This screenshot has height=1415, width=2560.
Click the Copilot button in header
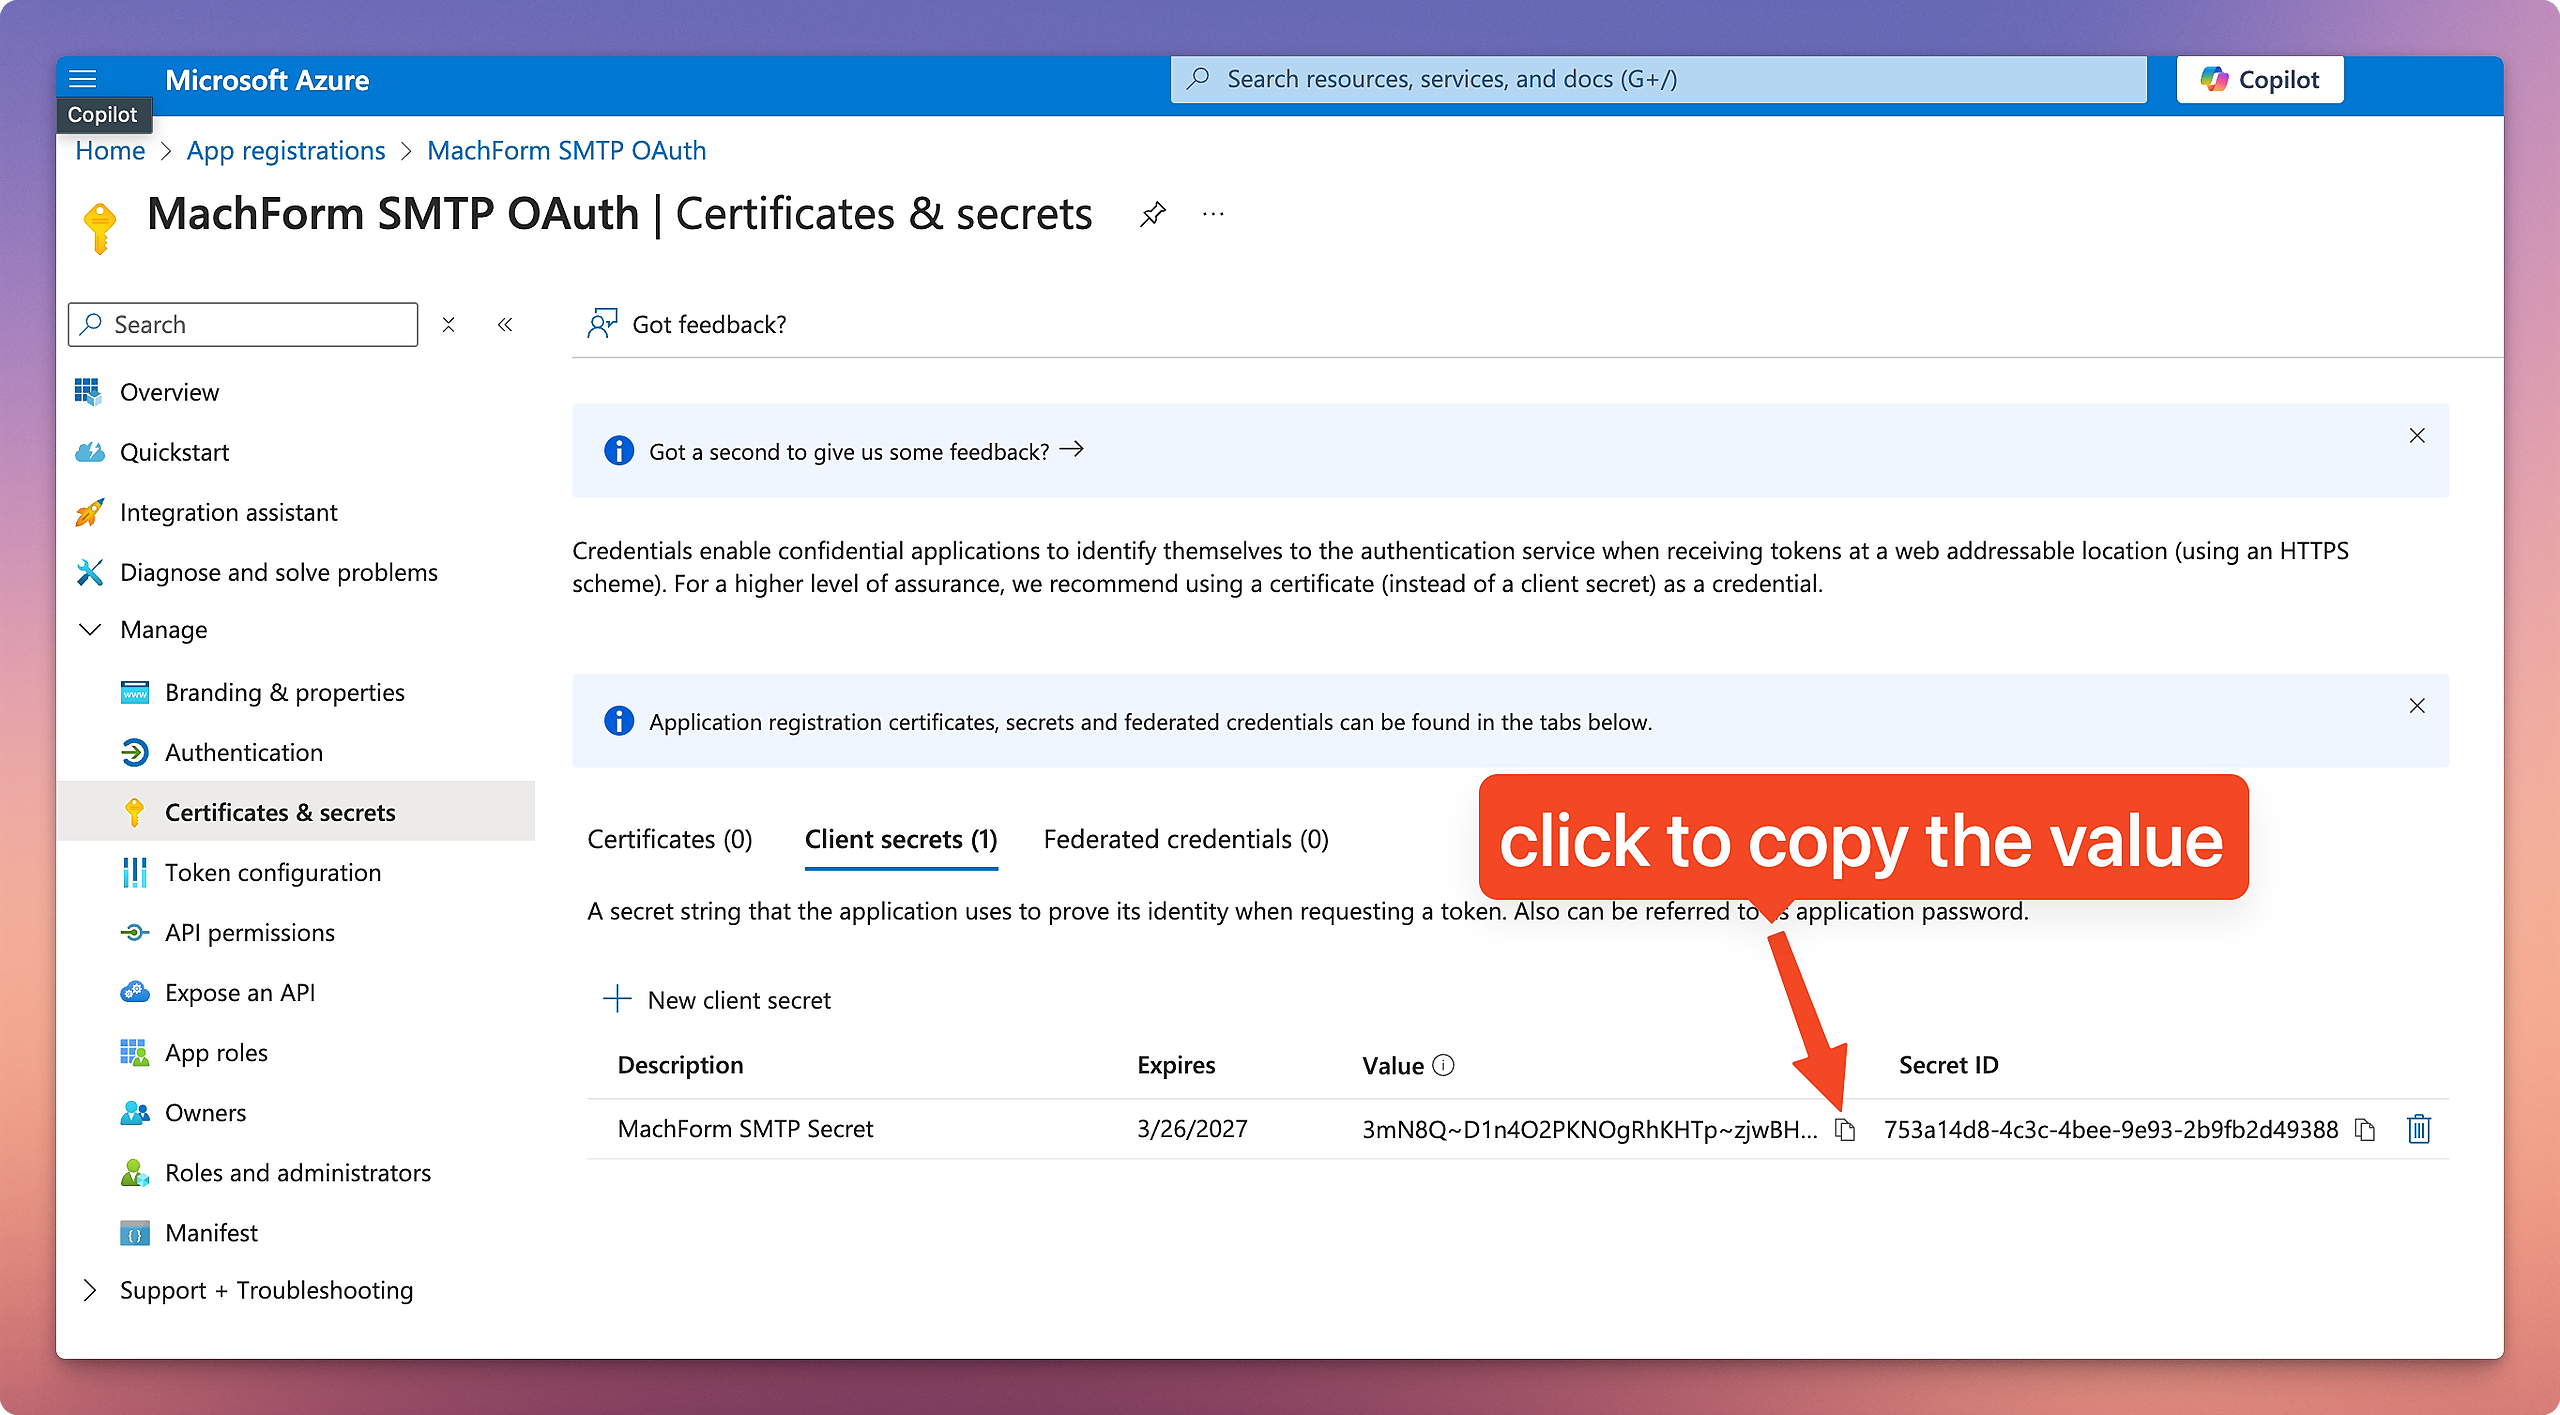coord(2259,80)
